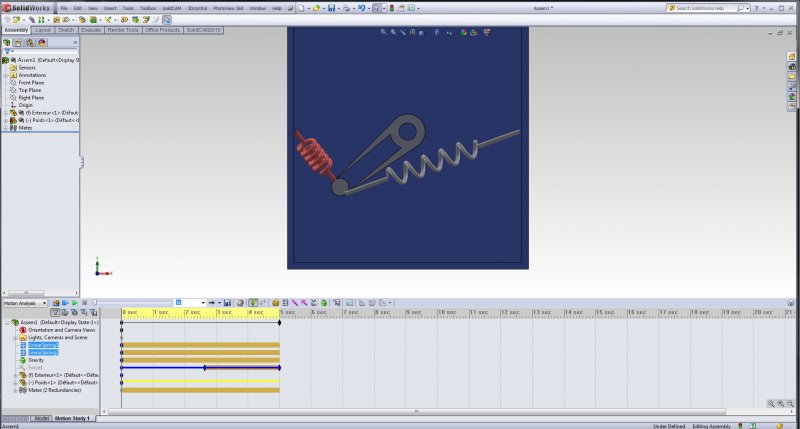
Task: Open the Options icon next to the Rebuild traffic light
Action: (402, 8)
